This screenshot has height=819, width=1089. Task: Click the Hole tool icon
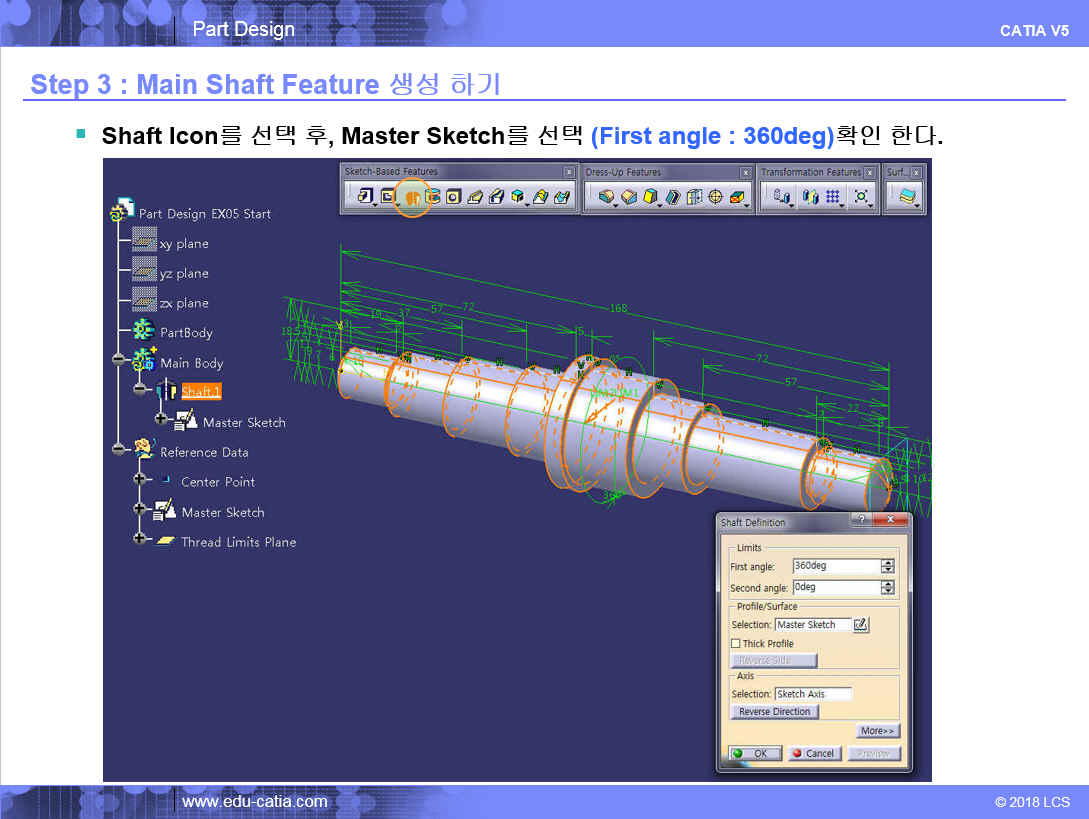[453, 197]
